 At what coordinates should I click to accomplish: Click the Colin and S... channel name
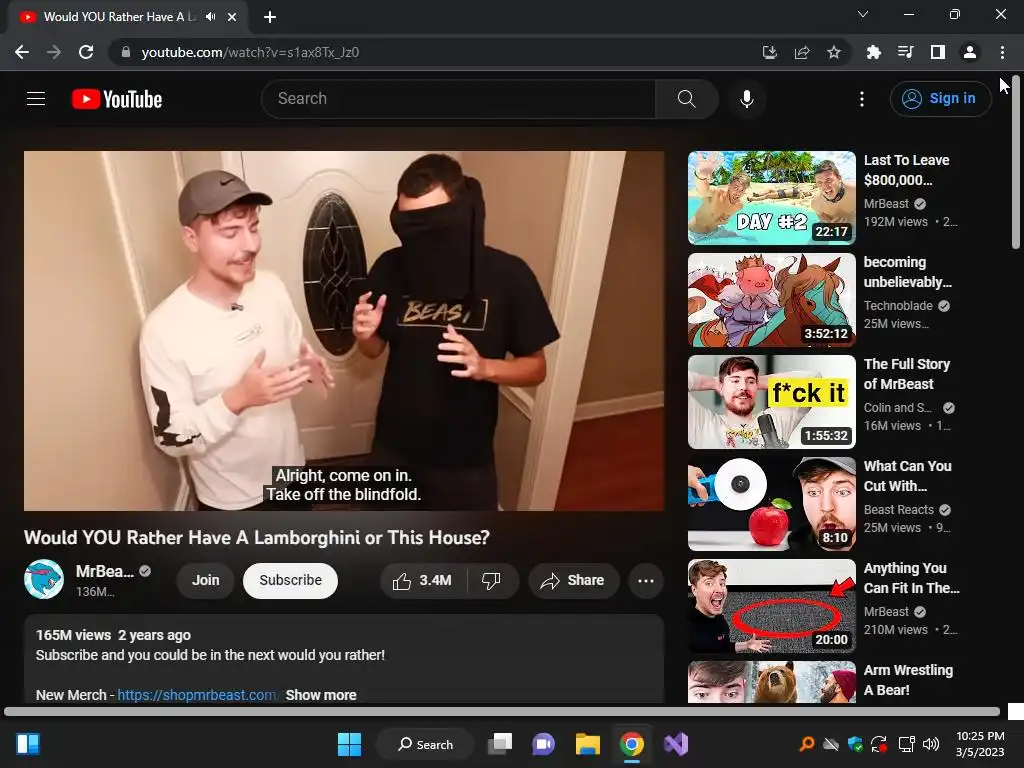[x=898, y=408]
